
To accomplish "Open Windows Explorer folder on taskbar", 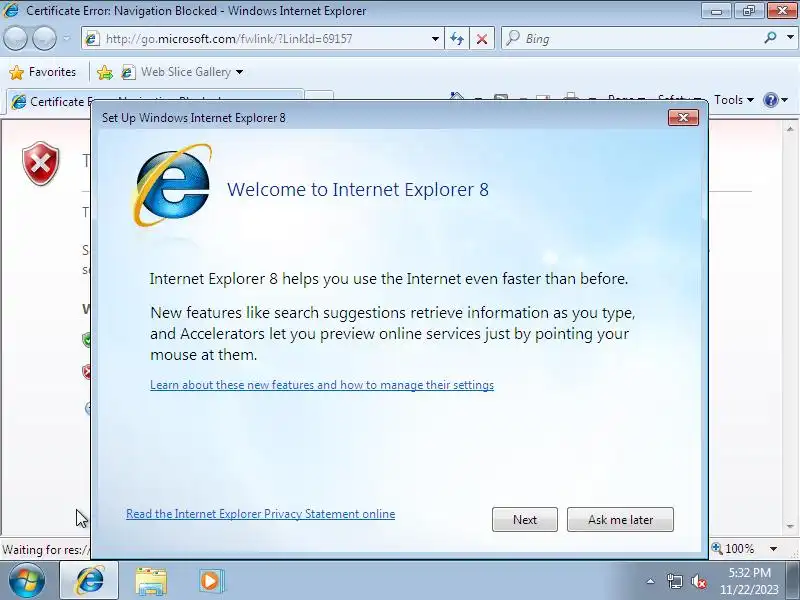I will [151, 581].
